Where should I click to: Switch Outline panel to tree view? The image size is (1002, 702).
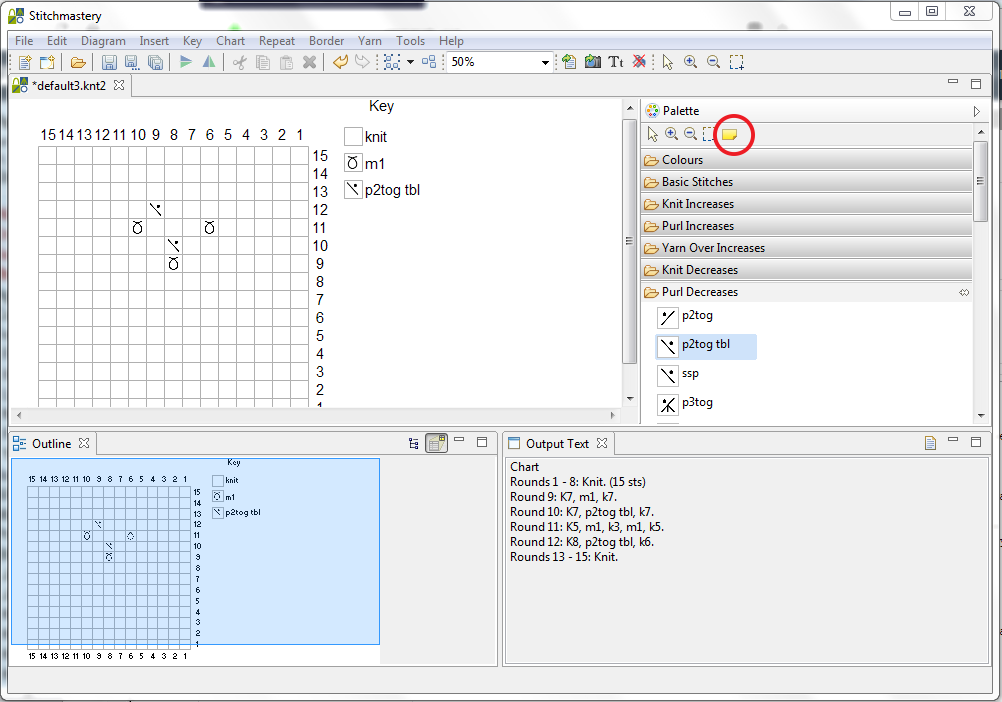(x=414, y=443)
